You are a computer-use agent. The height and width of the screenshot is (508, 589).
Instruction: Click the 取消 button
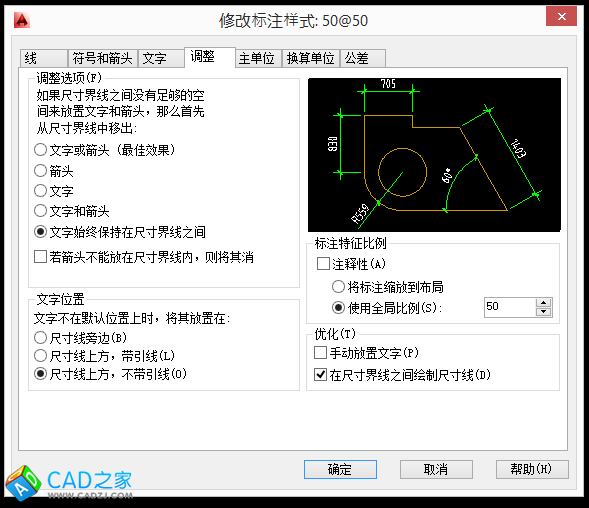436,469
